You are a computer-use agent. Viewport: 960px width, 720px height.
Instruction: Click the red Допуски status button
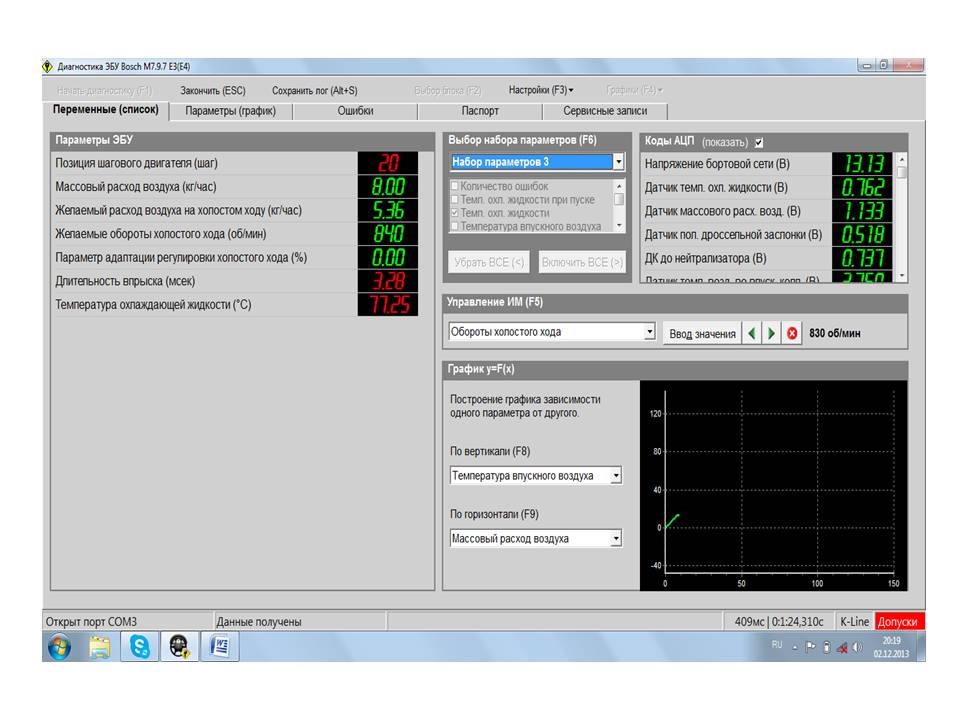(898, 621)
